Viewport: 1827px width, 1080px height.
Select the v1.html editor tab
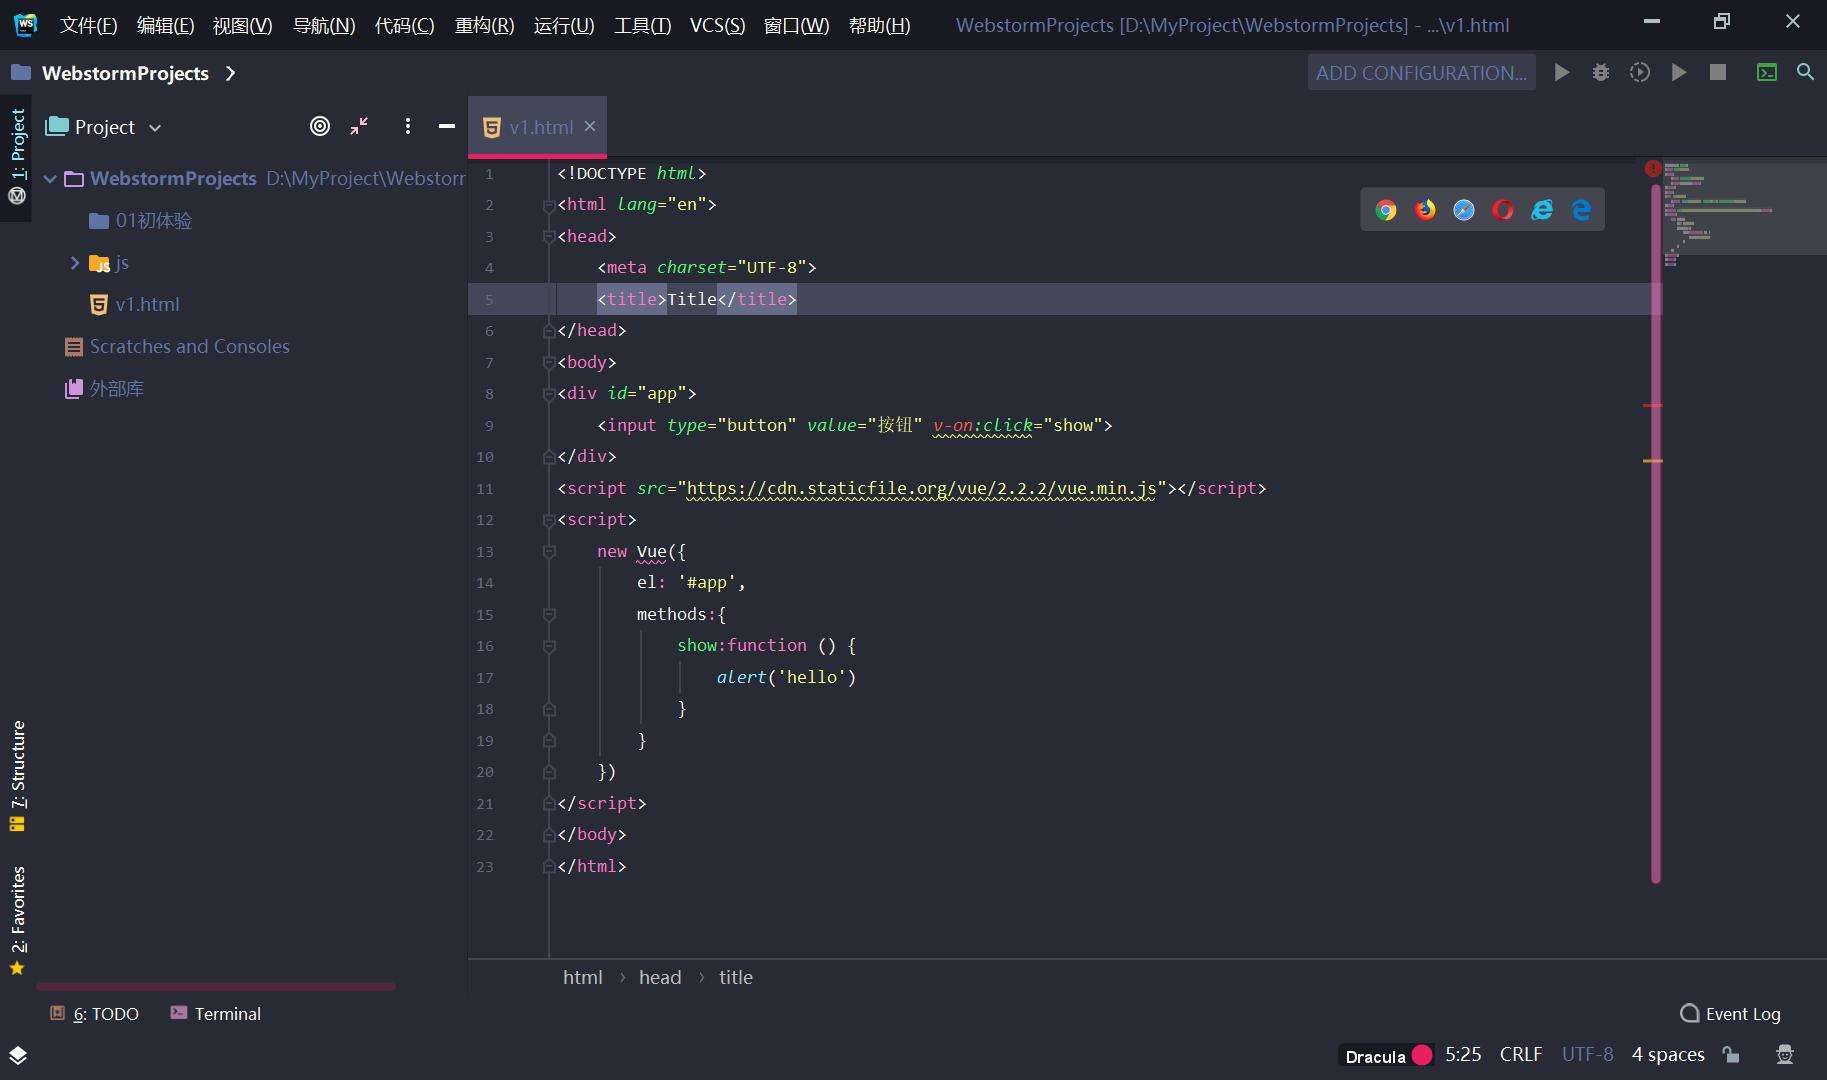tap(540, 127)
